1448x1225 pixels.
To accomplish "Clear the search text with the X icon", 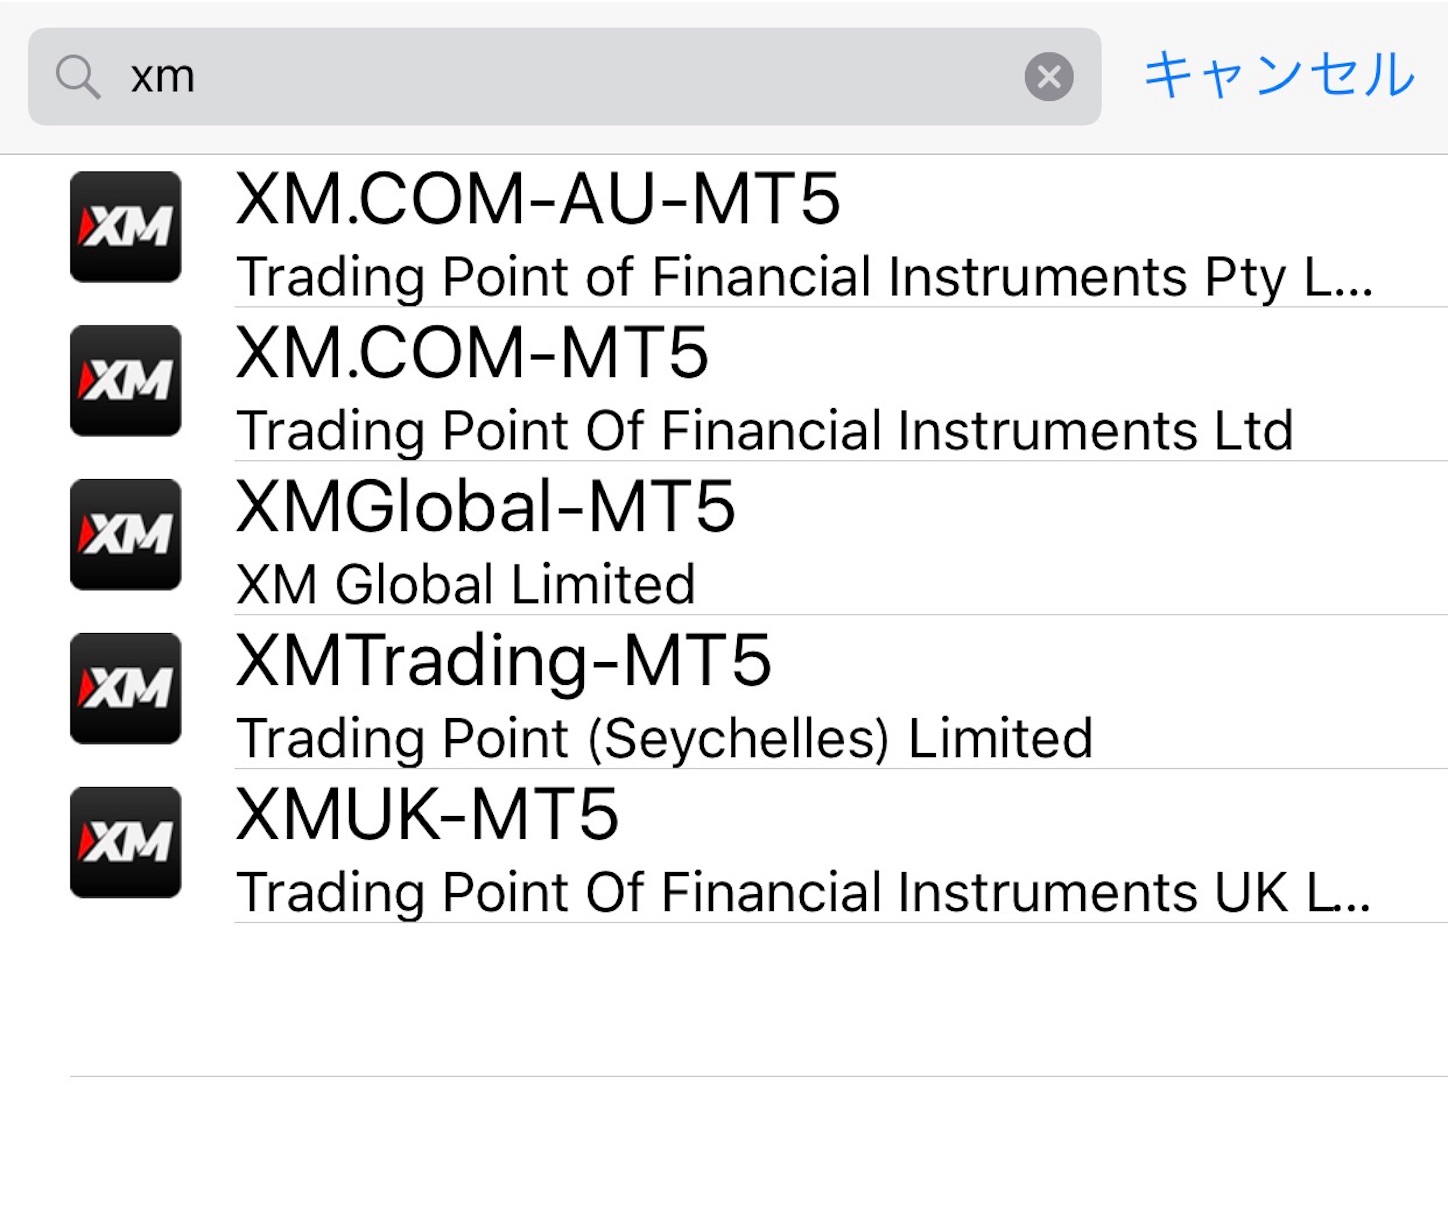I will (x=1049, y=77).
